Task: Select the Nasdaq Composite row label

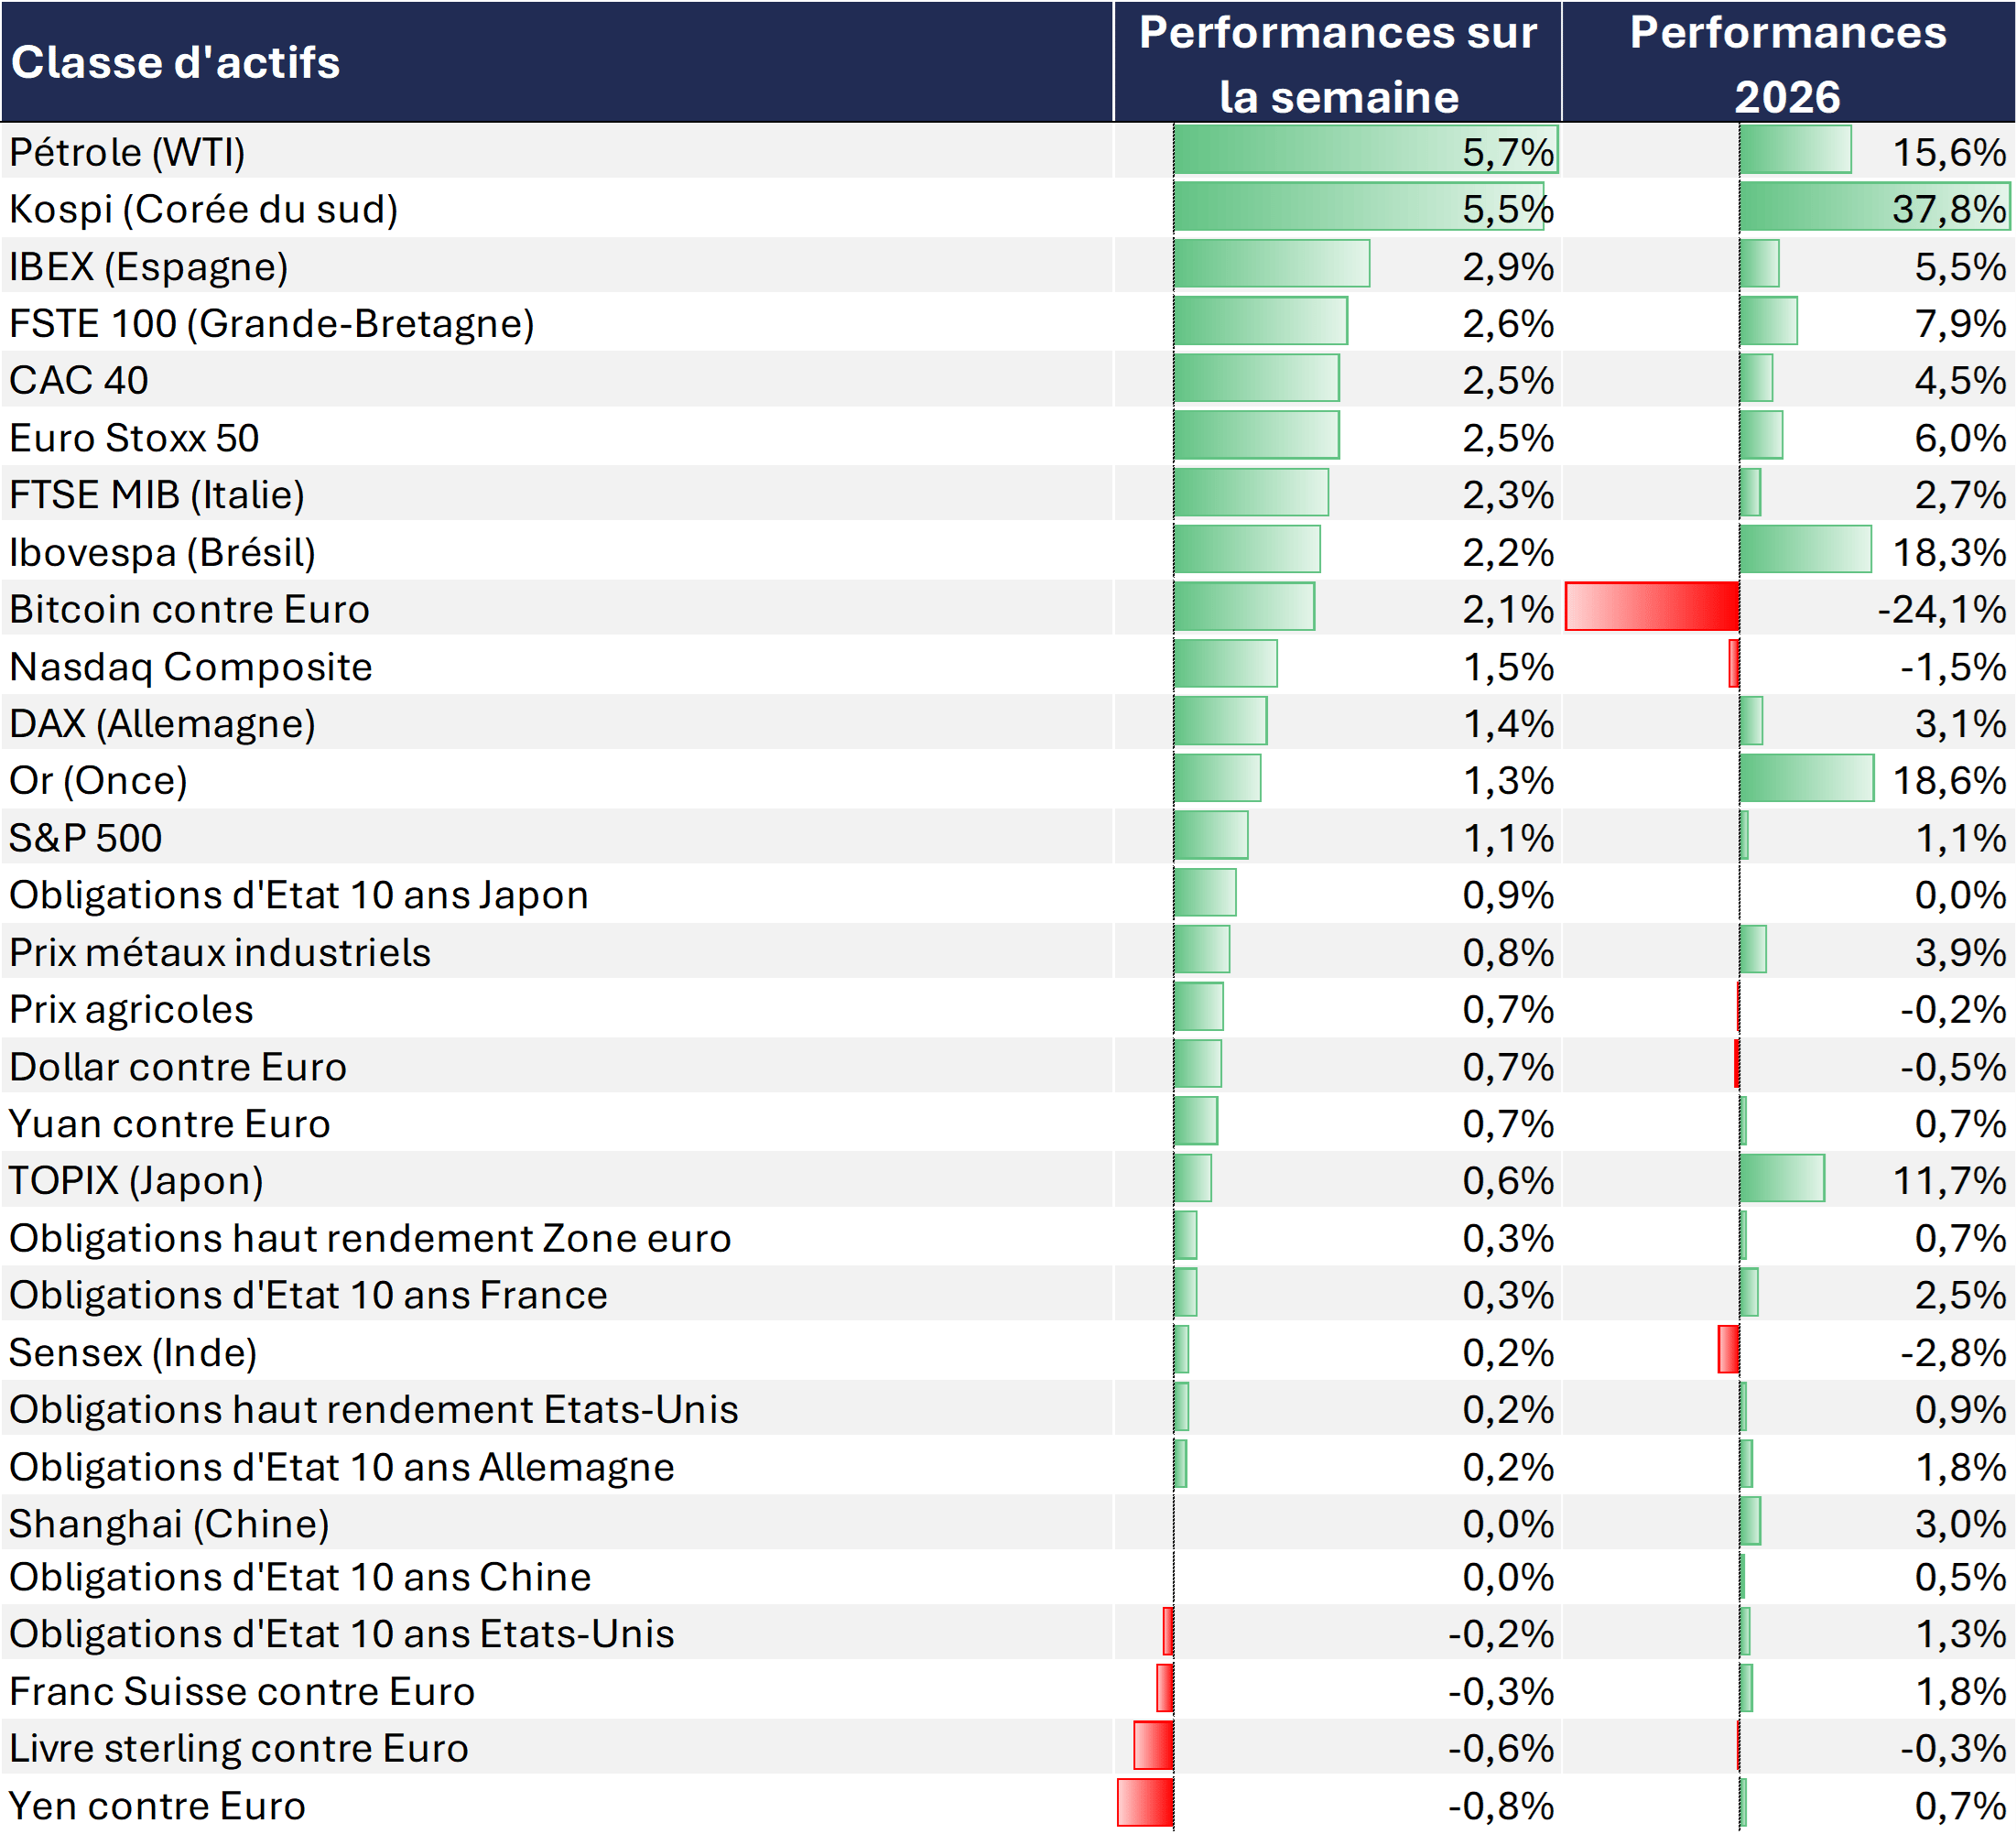Action: [x=191, y=666]
